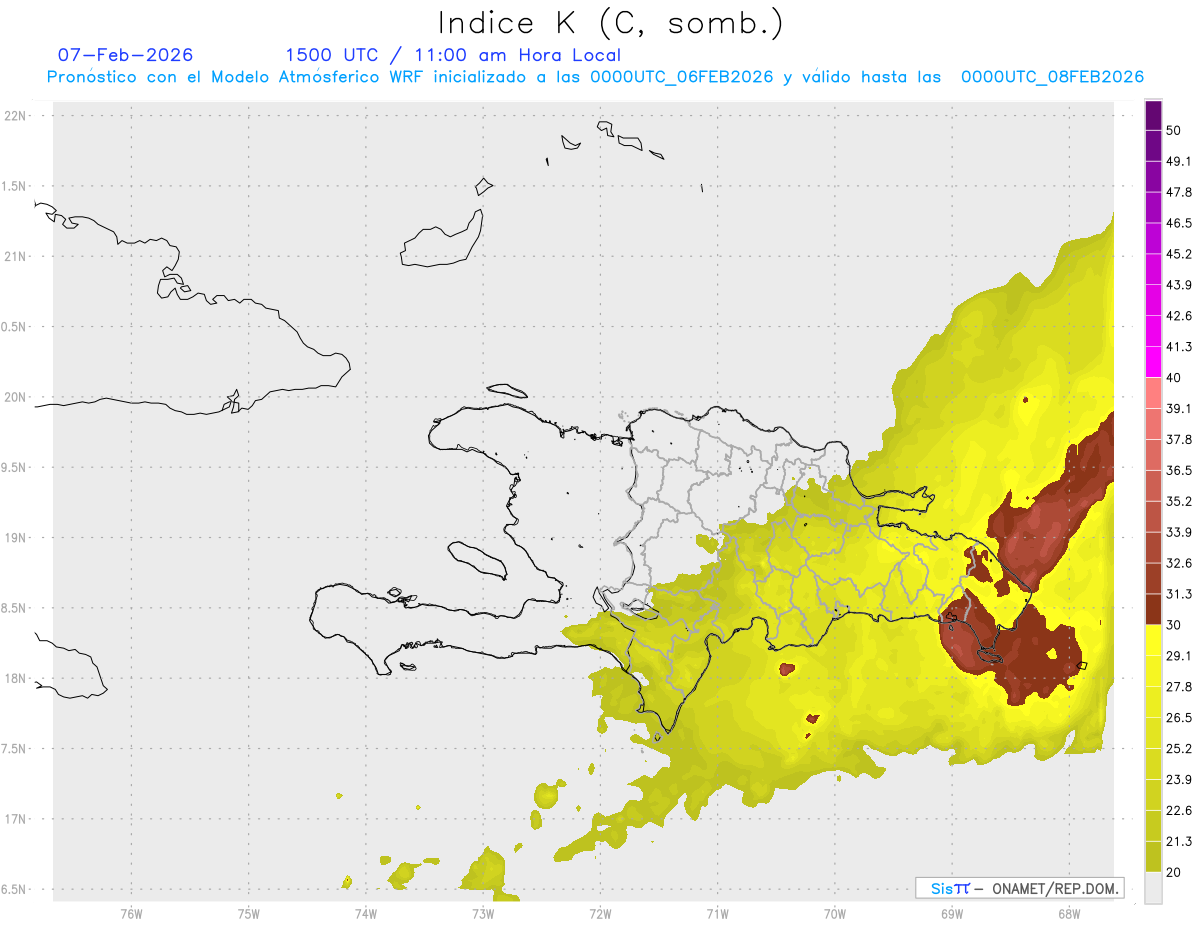This screenshot has height=927, width=1200.
Task: Click the colorbar value 50
Action: [1174, 131]
